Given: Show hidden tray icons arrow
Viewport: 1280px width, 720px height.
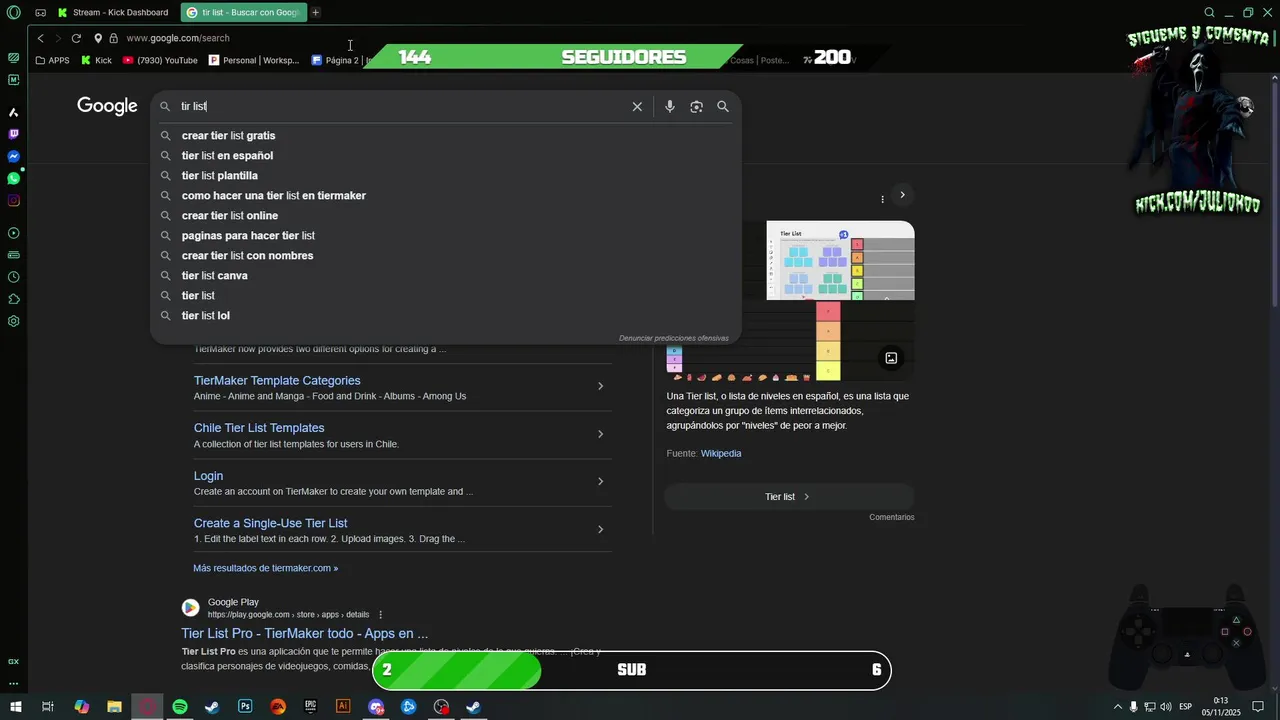Looking at the screenshot, I should click(x=1117, y=707).
